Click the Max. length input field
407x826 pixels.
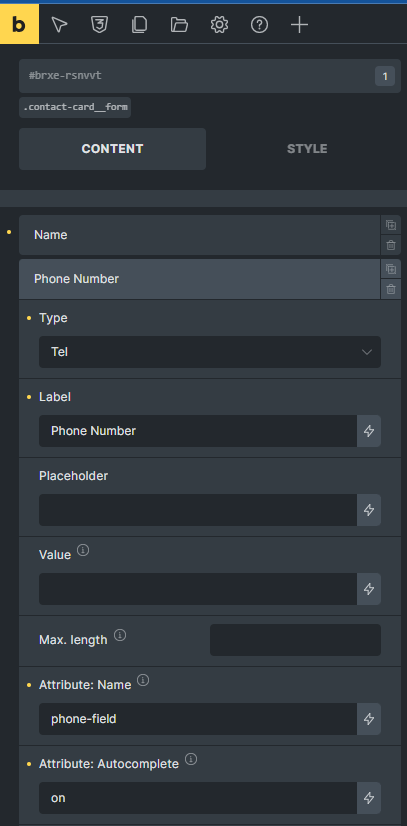tap(295, 640)
